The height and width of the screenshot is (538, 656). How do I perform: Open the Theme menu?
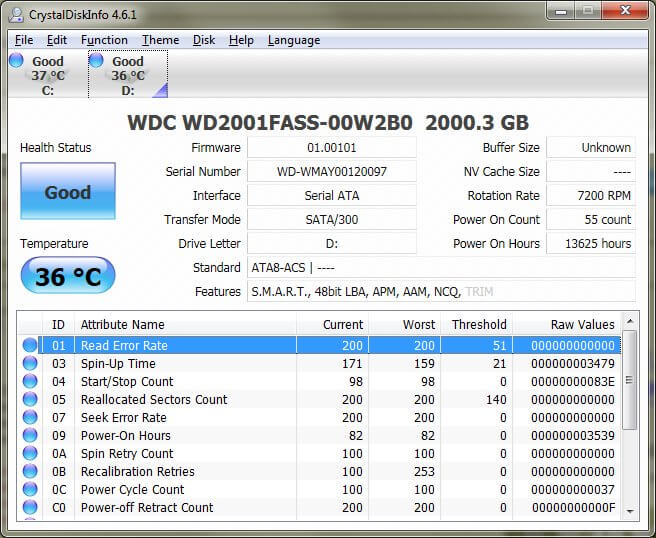pos(160,40)
